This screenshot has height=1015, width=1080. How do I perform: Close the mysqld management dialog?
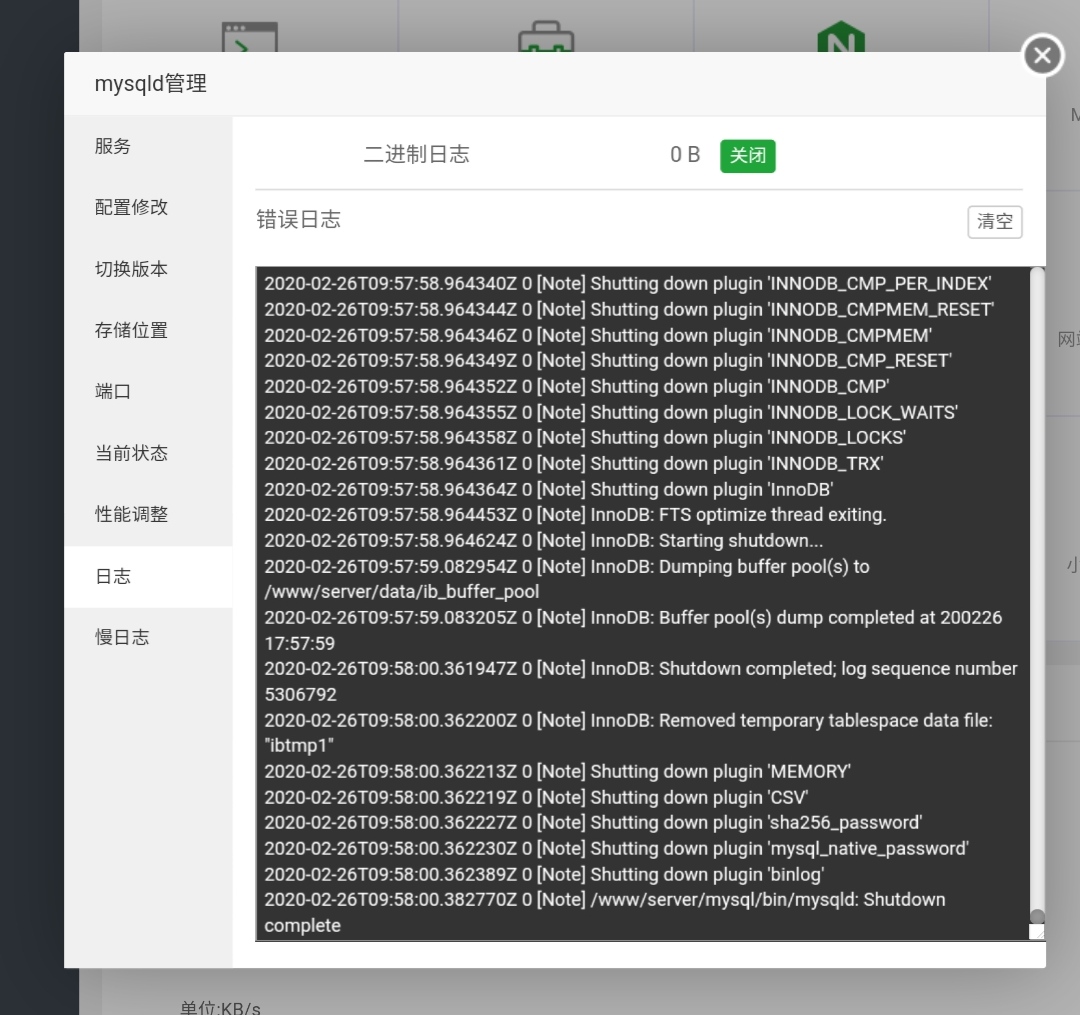(1042, 55)
